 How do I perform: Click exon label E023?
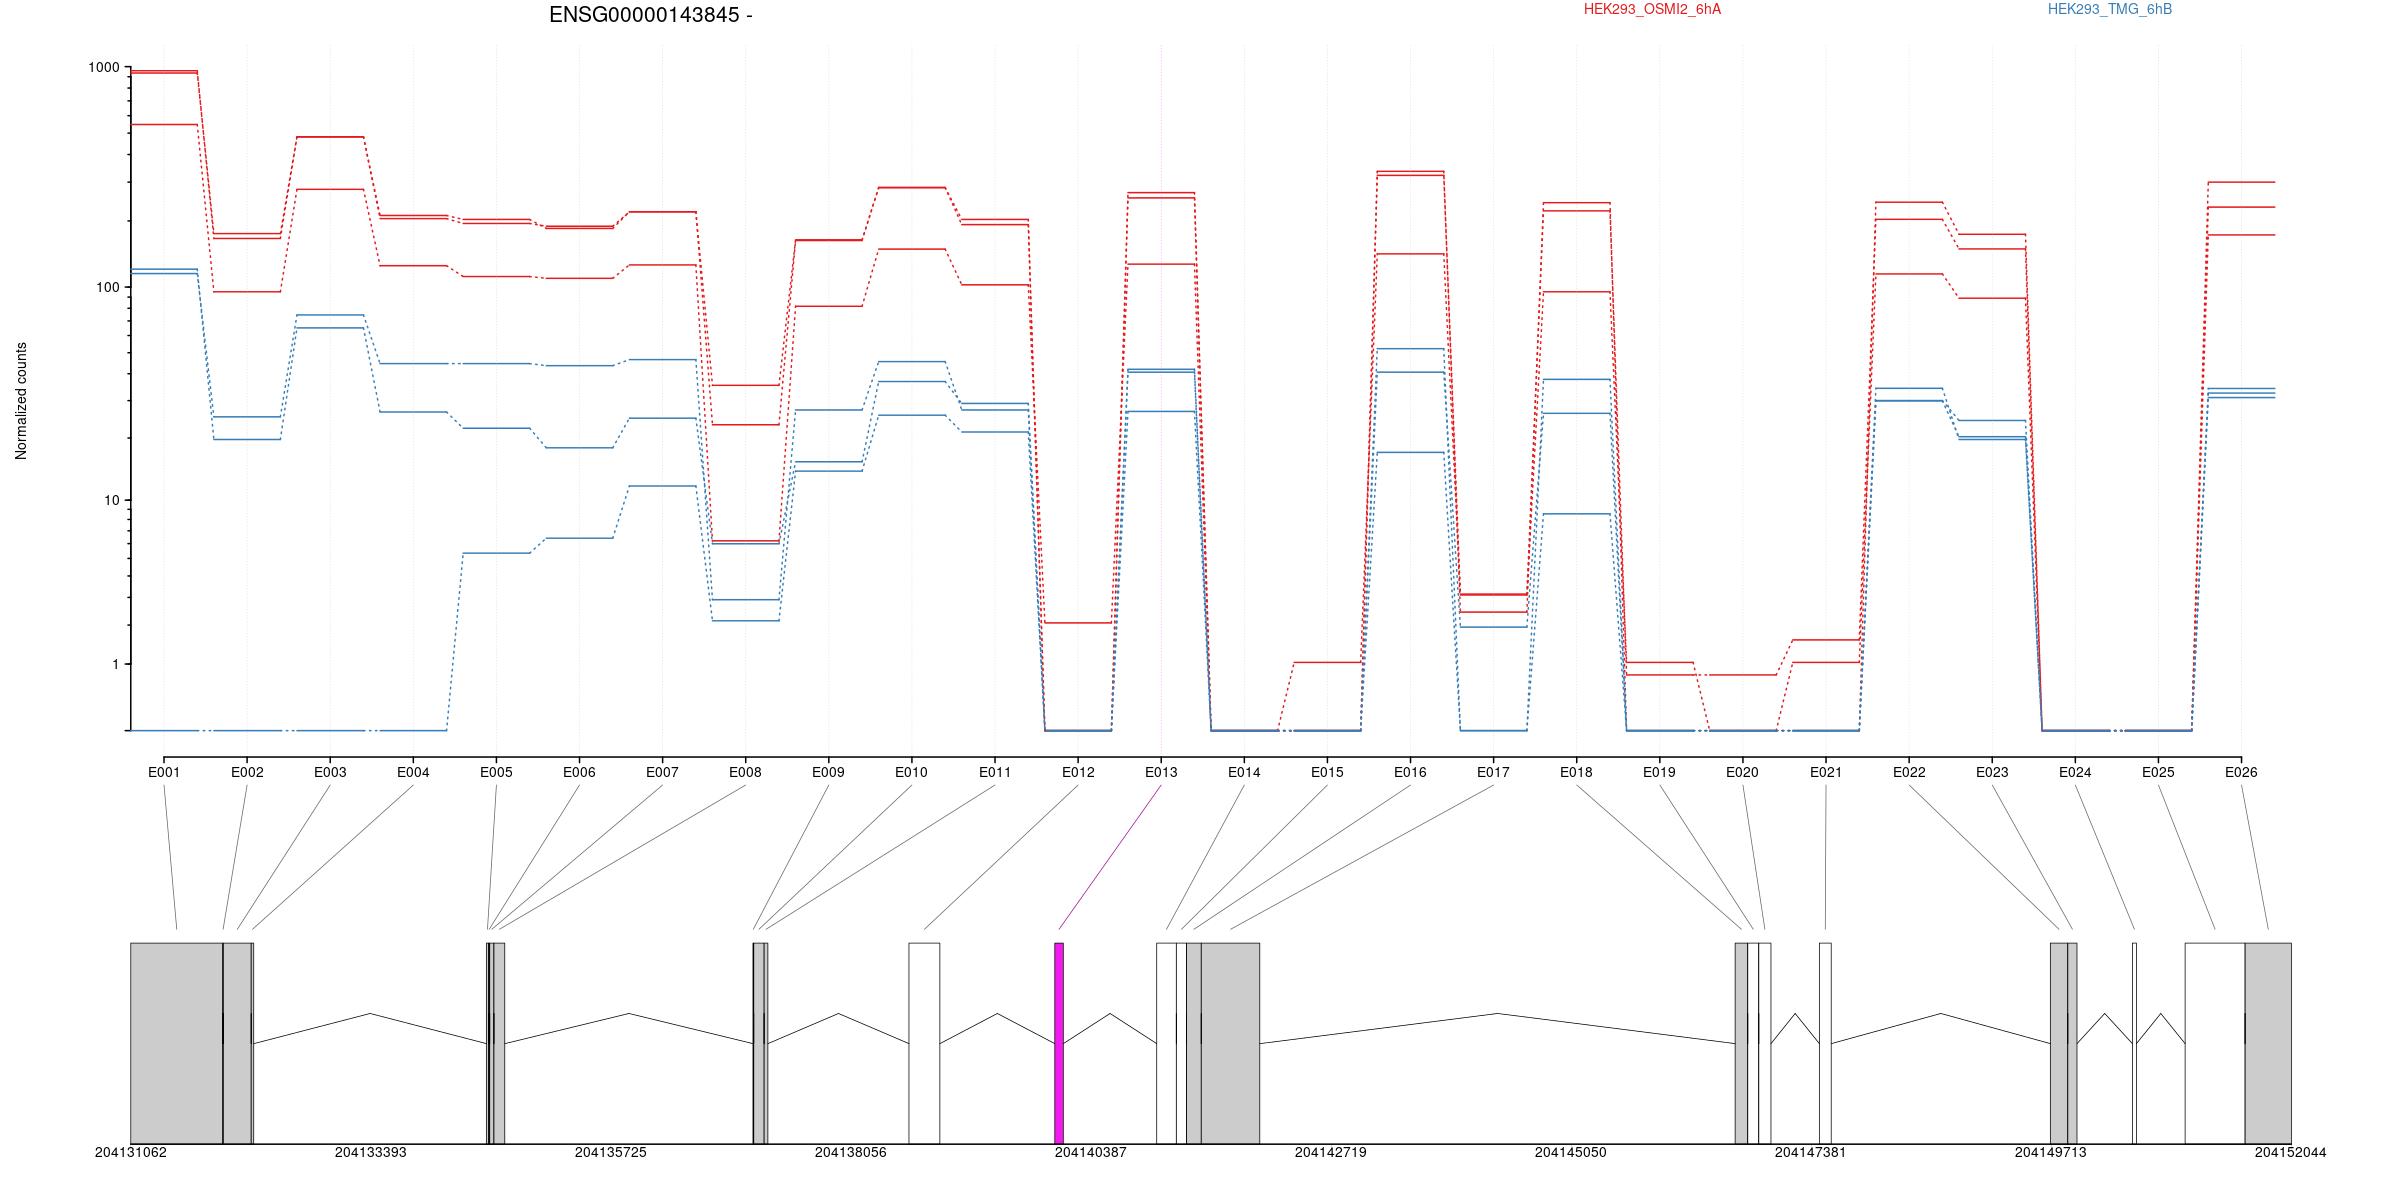tap(1992, 772)
